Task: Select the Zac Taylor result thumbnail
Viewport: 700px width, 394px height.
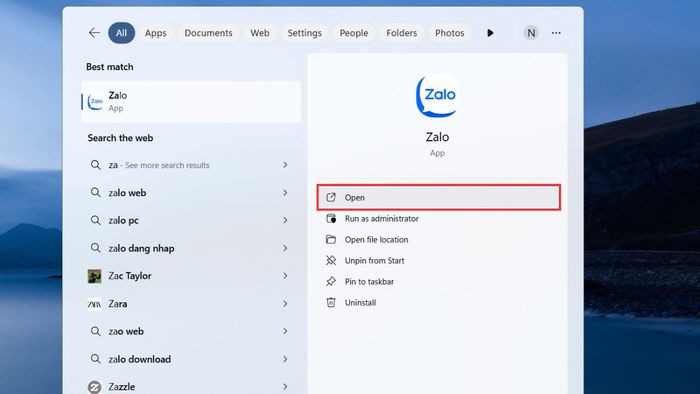Action: click(x=94, y=276)
